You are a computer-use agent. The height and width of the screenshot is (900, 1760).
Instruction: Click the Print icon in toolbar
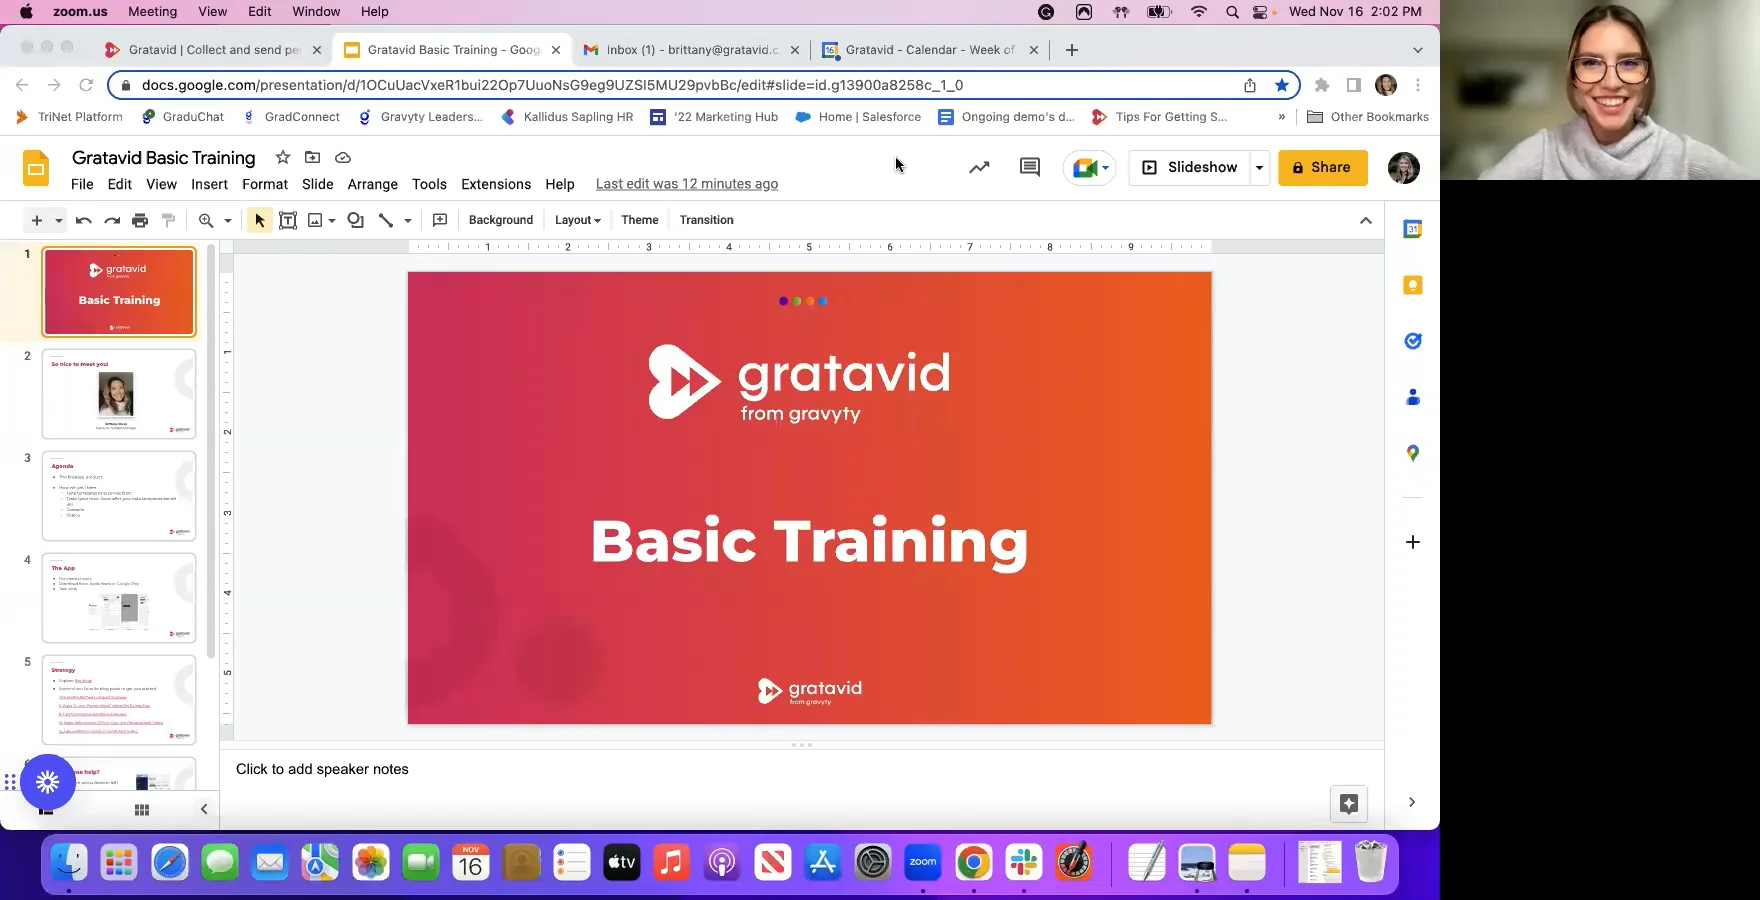[x=140, y=220]
